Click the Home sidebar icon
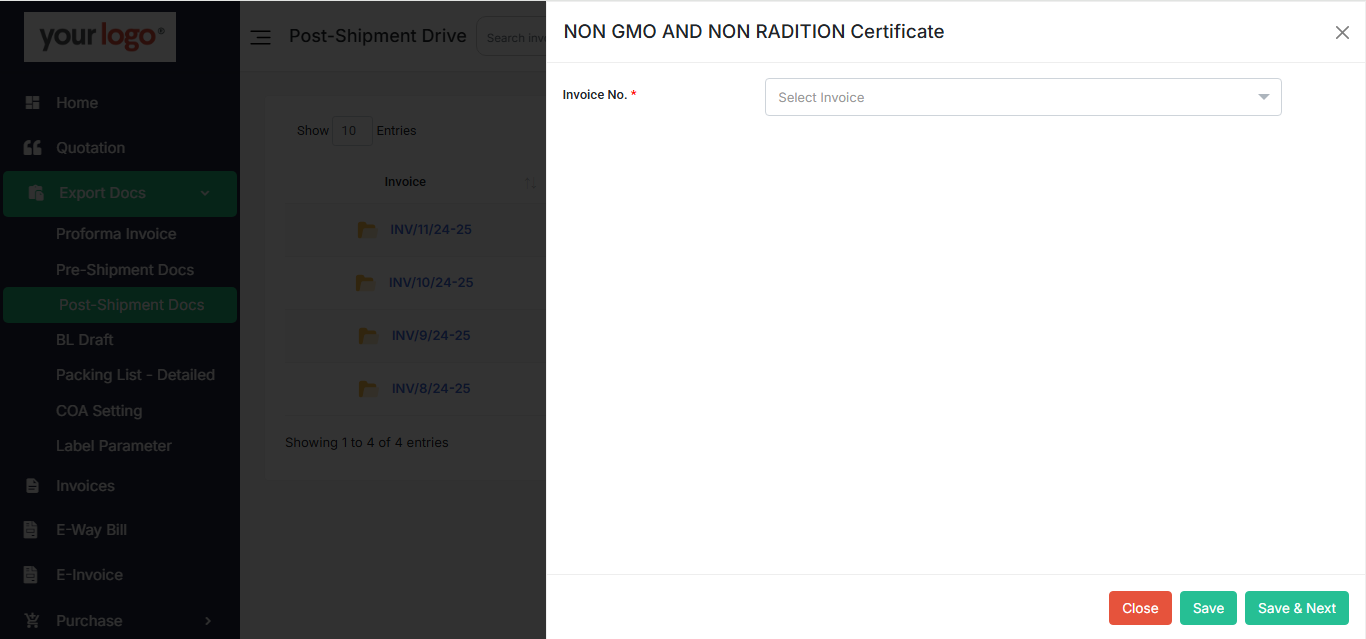 tap(32, 103)
